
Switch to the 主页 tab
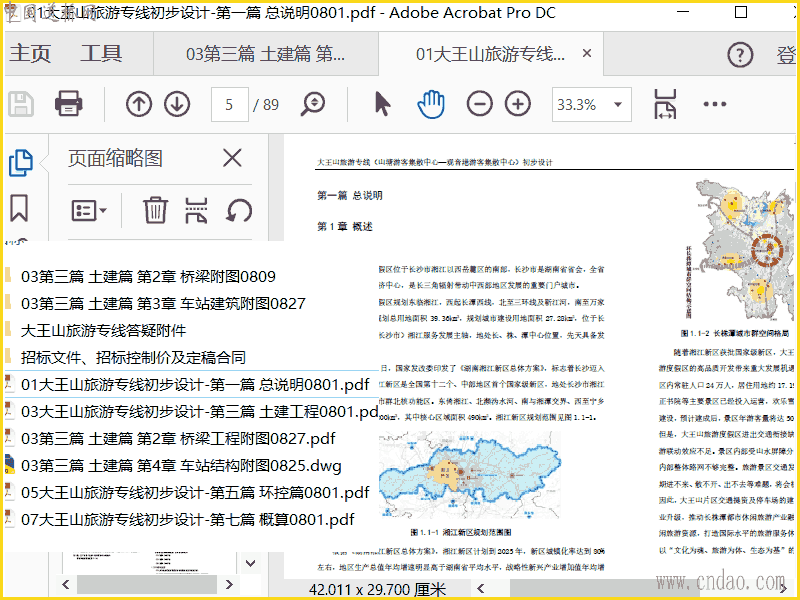tap(31, 53)
